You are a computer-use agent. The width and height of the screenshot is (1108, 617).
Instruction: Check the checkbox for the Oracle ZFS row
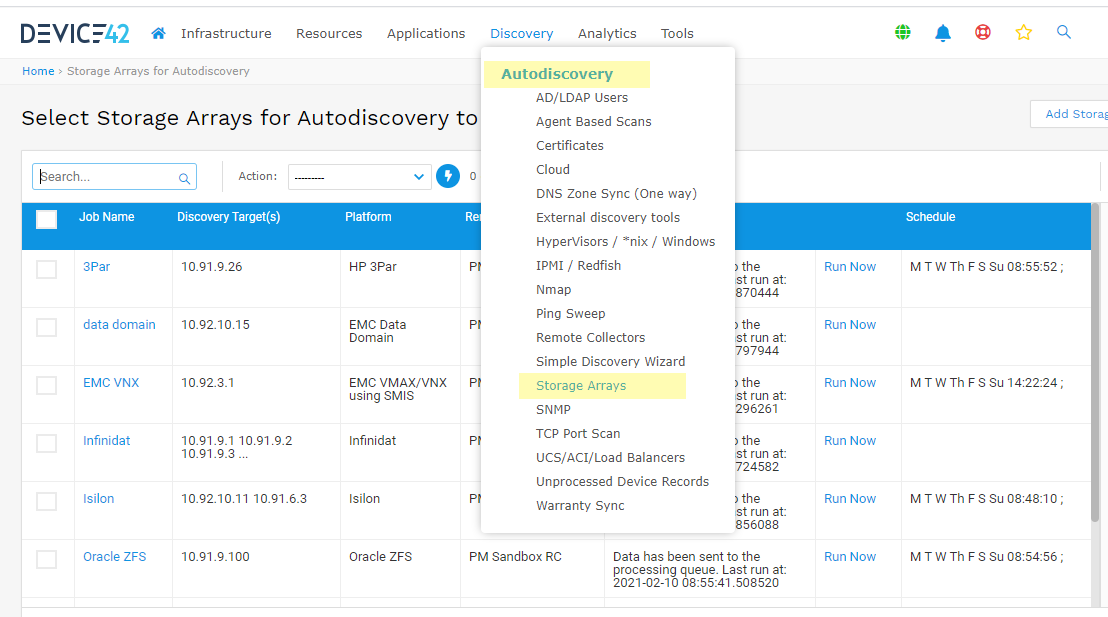47,559
